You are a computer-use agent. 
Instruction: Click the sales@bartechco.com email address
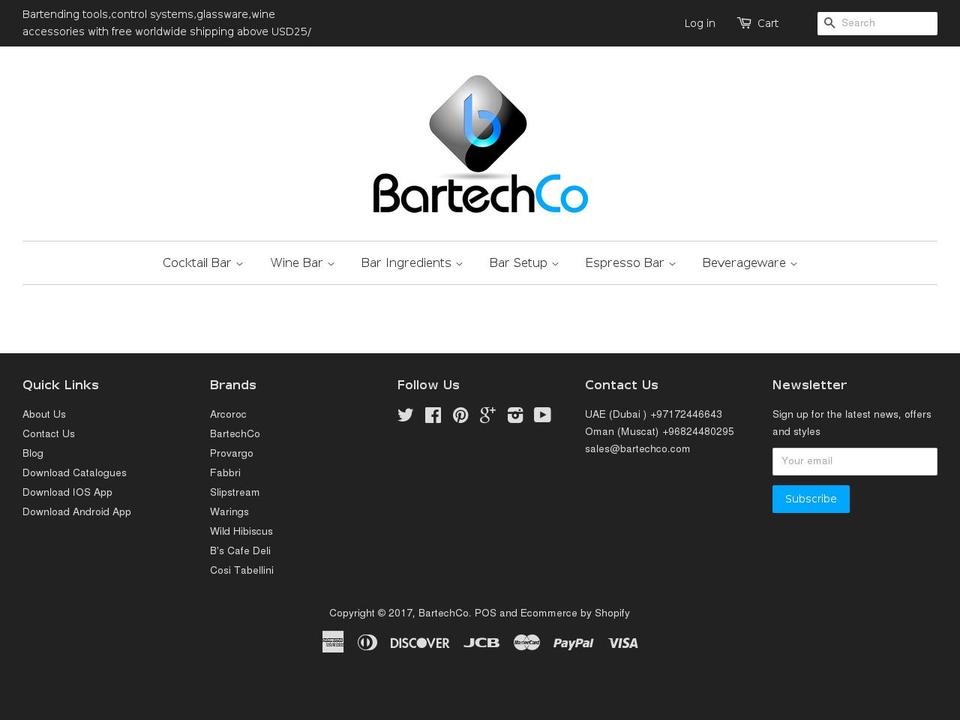[x=637, y=449]
